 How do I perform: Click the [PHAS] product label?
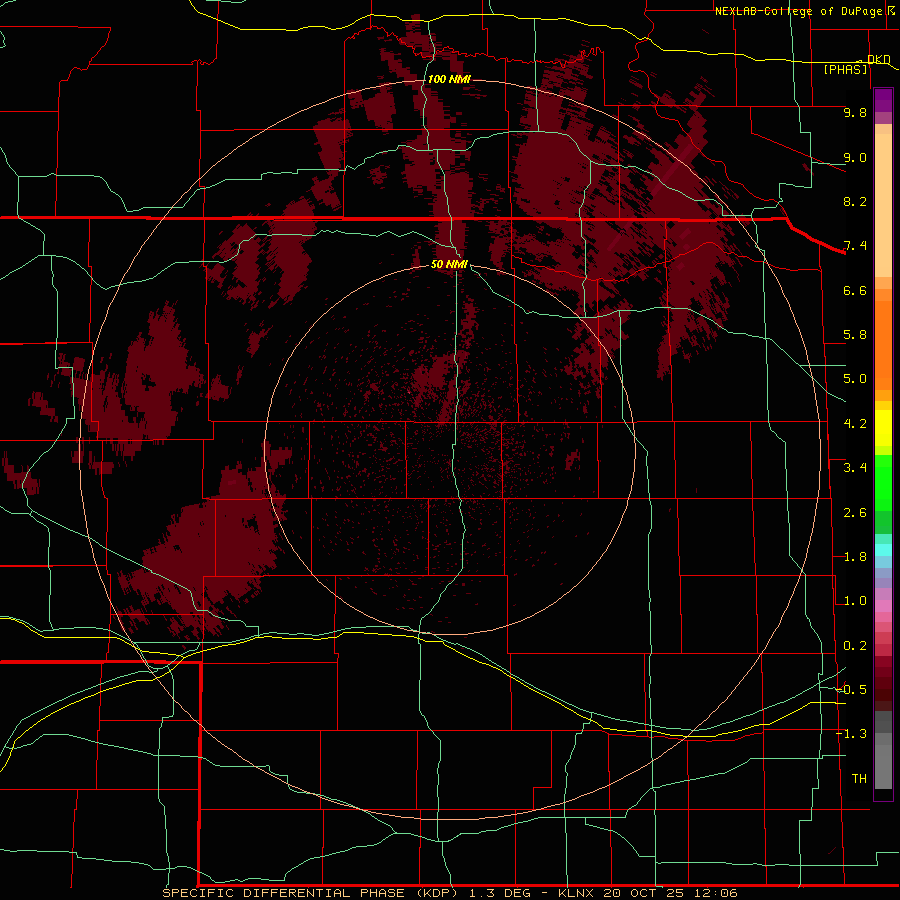845,69
